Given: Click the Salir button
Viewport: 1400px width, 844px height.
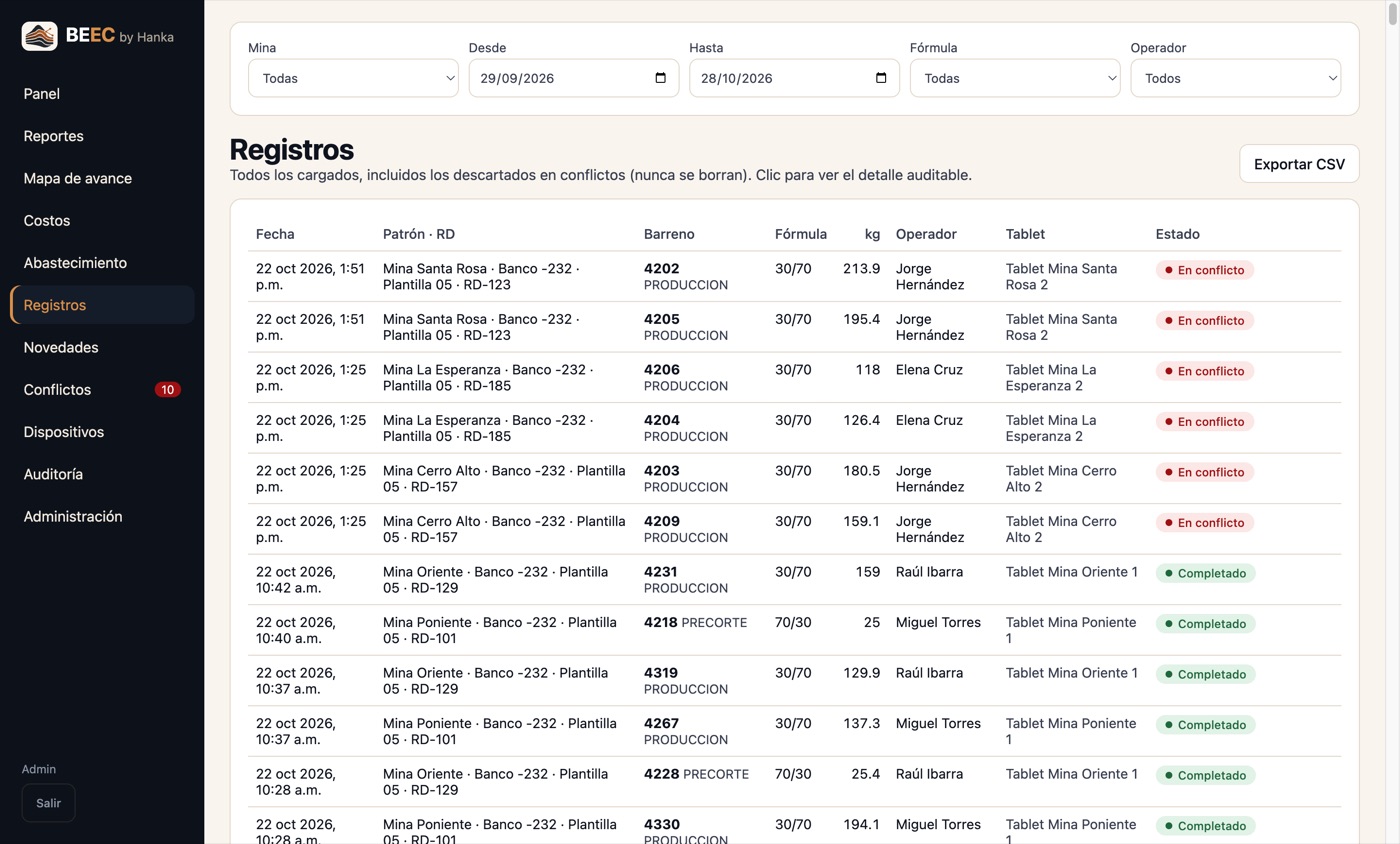Looking at the screenshot, I should (x=48, y=803).
